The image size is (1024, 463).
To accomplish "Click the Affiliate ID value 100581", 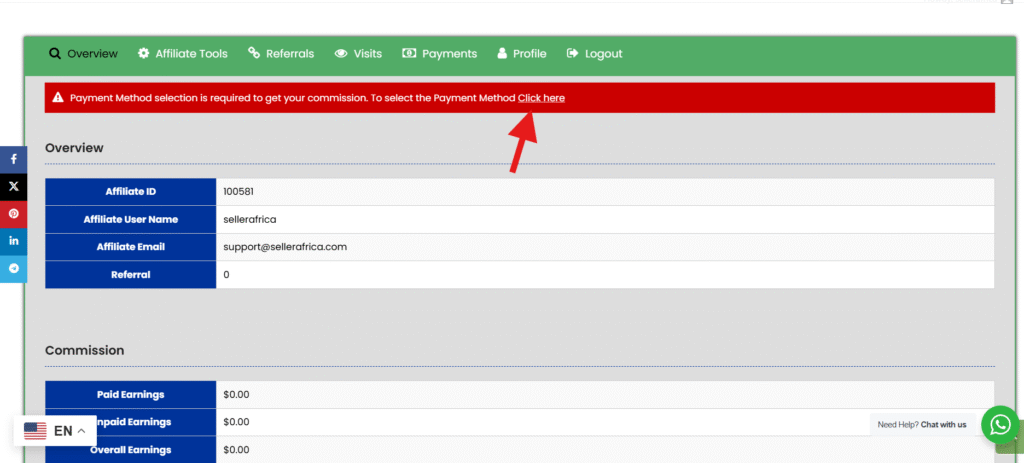I will click(239, 191).
